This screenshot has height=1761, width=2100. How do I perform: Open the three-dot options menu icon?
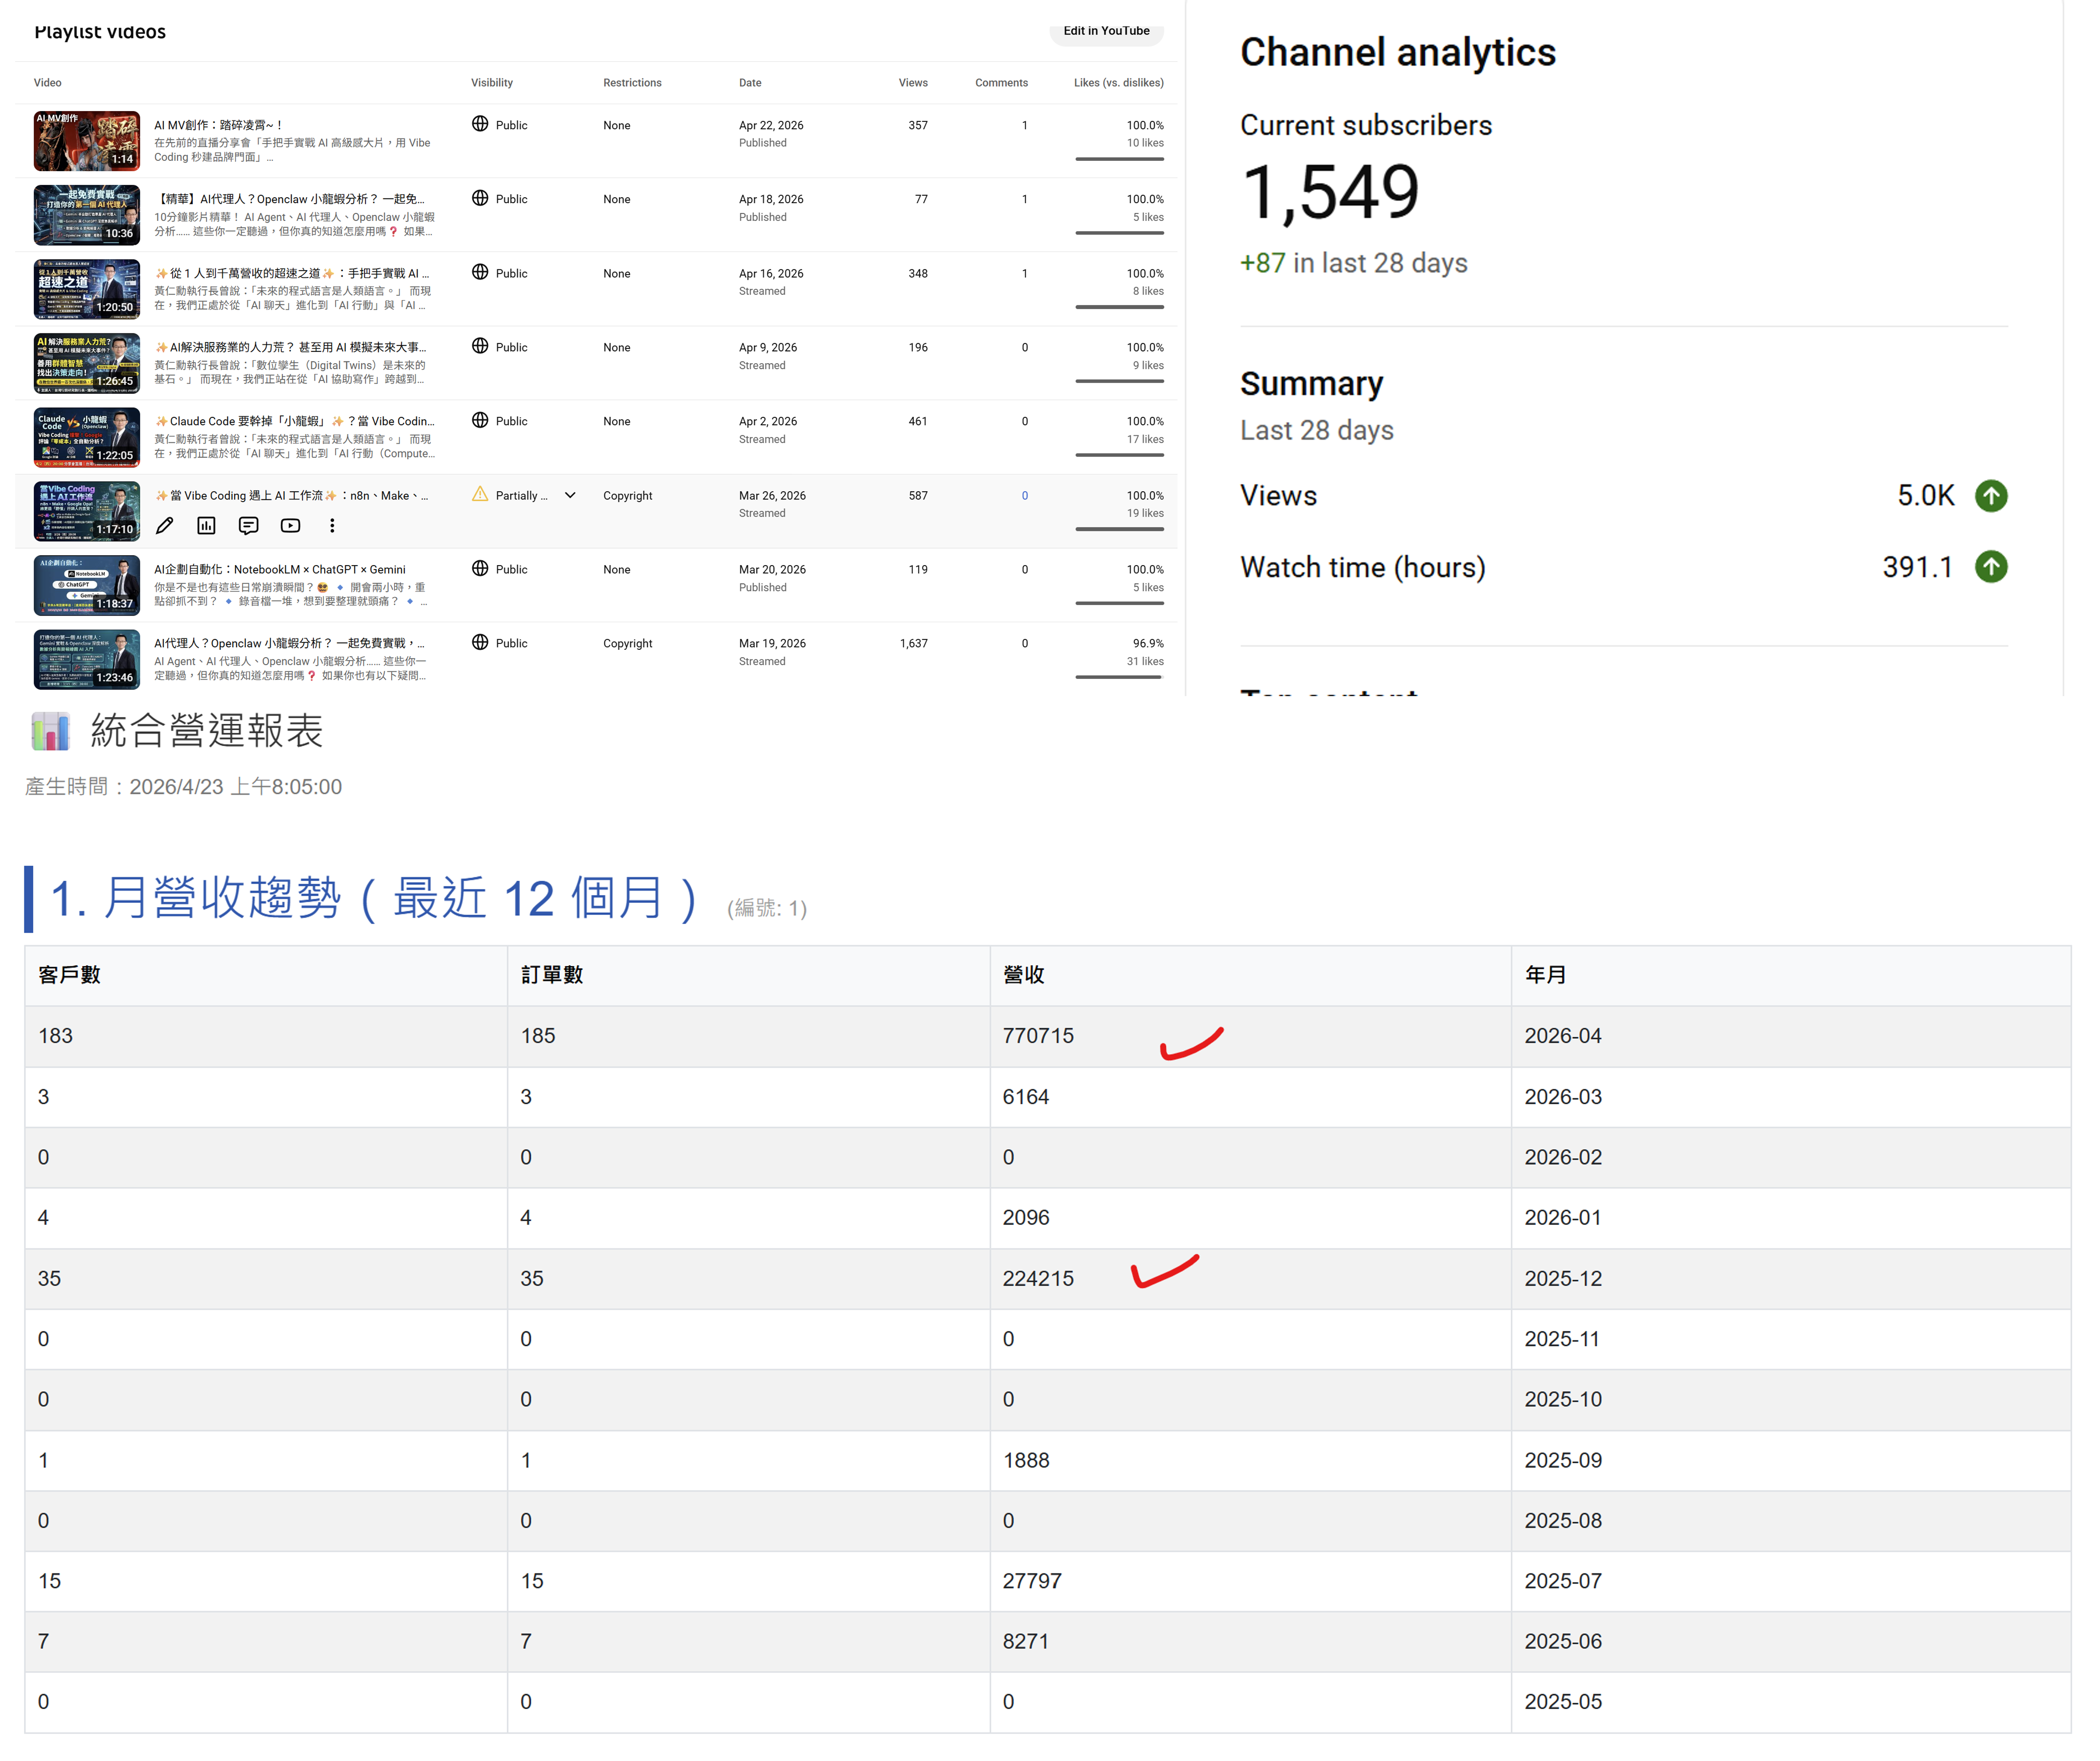pyautogui.click(x=333, y=526)
